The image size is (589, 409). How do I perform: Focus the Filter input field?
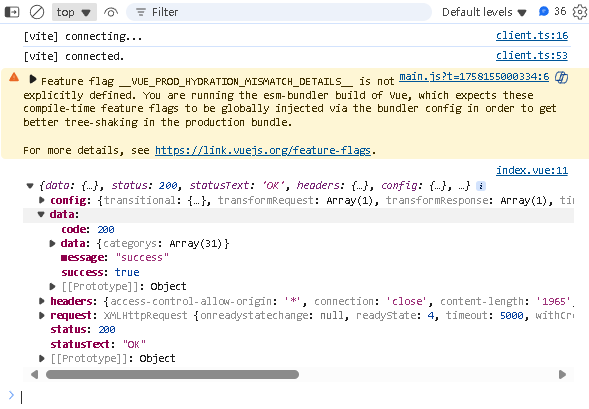pos(279,12)
